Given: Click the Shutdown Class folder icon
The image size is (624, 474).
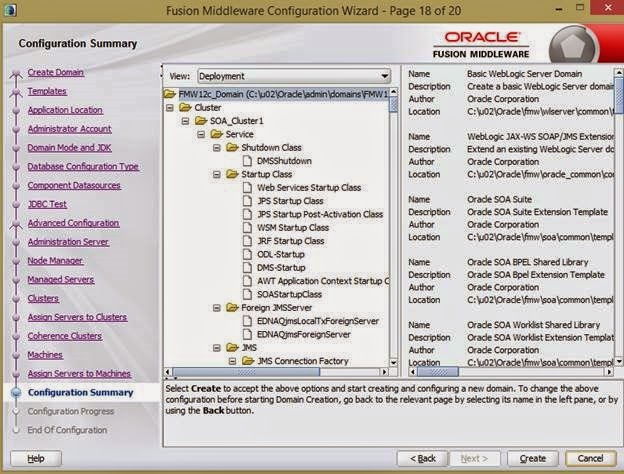Looking at the screenshot, I should click(x=232, y=147).
